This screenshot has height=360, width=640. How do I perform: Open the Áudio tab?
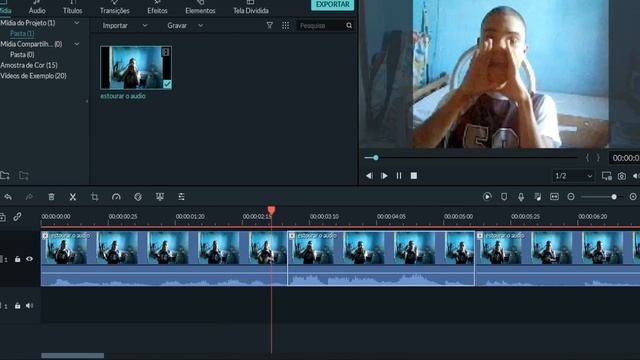coord(37,7)
